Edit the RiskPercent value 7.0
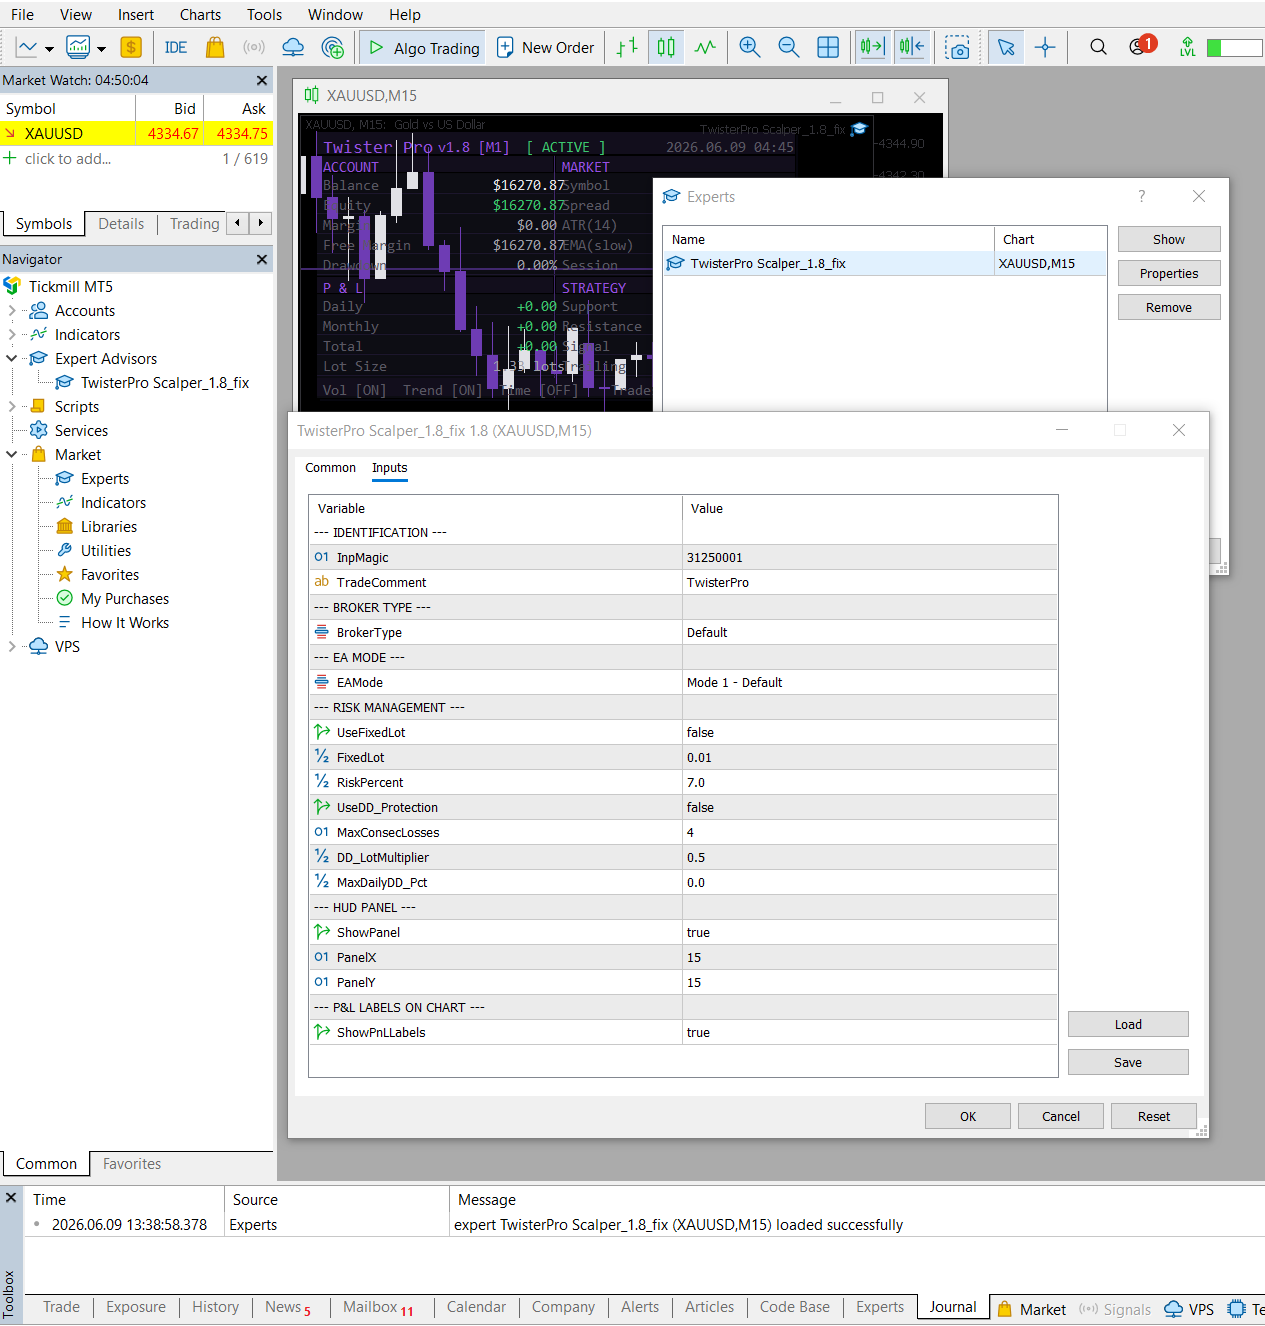1265x1326 pixels. click(870, 783)
